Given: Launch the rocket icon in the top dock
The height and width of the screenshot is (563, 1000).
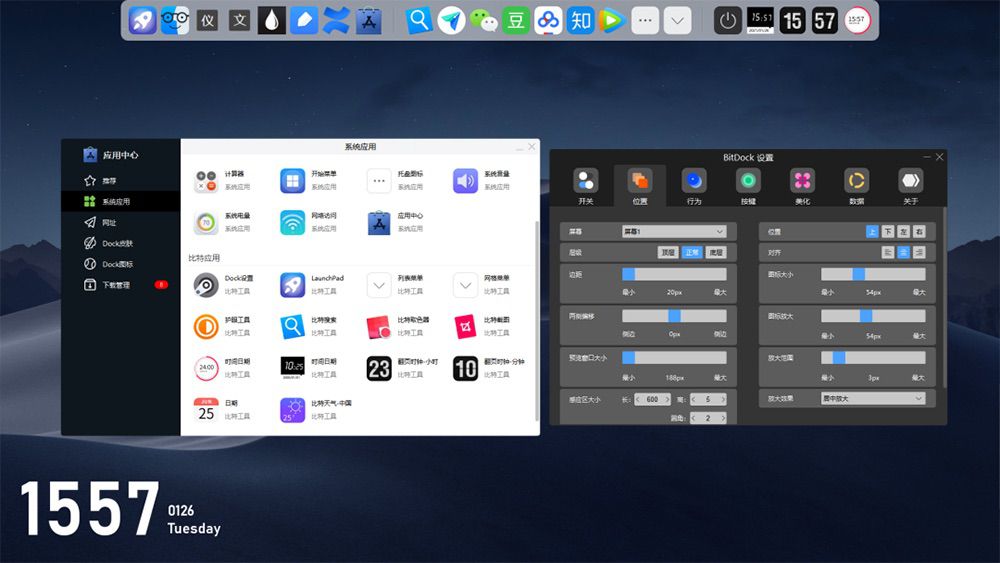Looking at the screenshot, I should click(143, 21).
